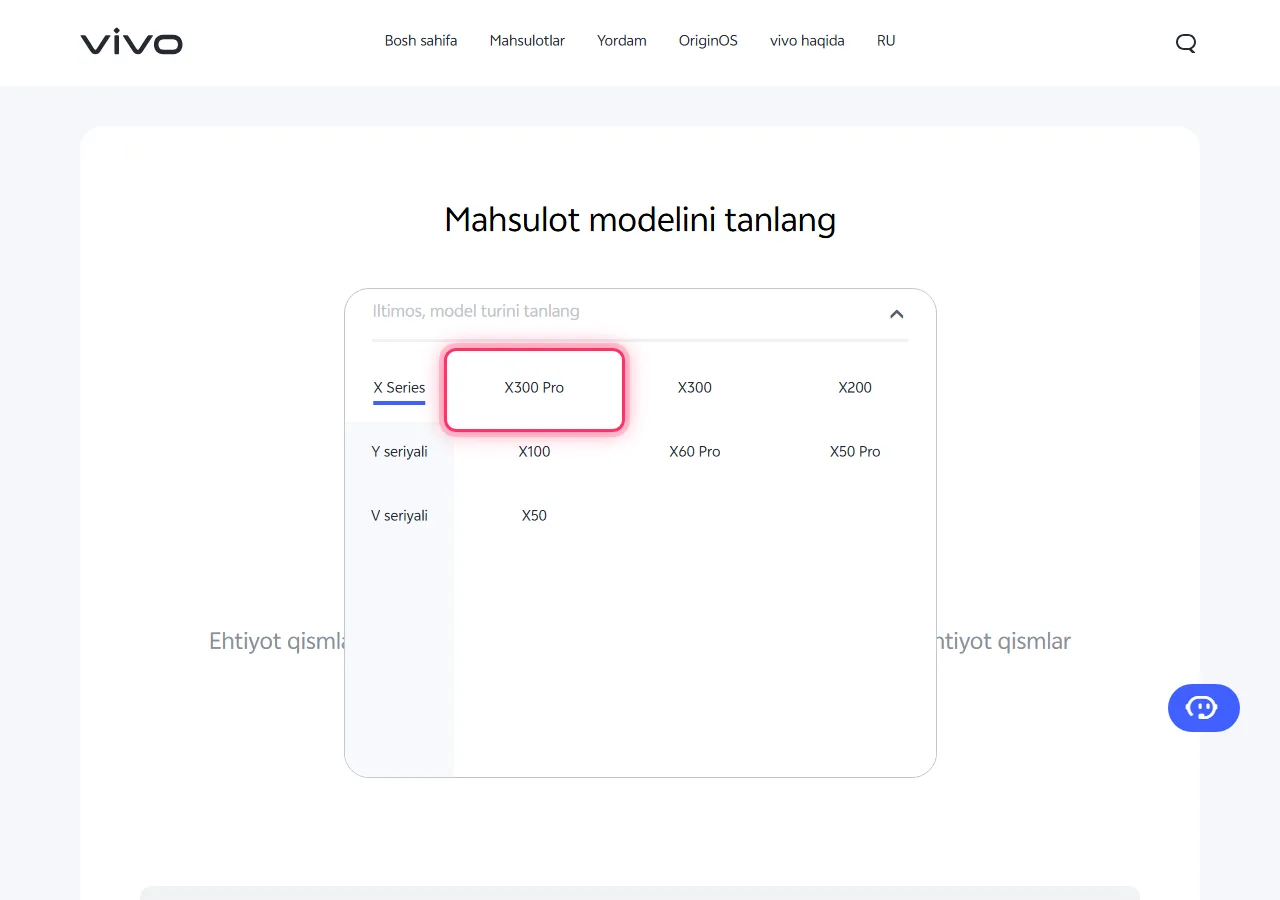Navigate to OriginOS

click(x=708, y=41)
